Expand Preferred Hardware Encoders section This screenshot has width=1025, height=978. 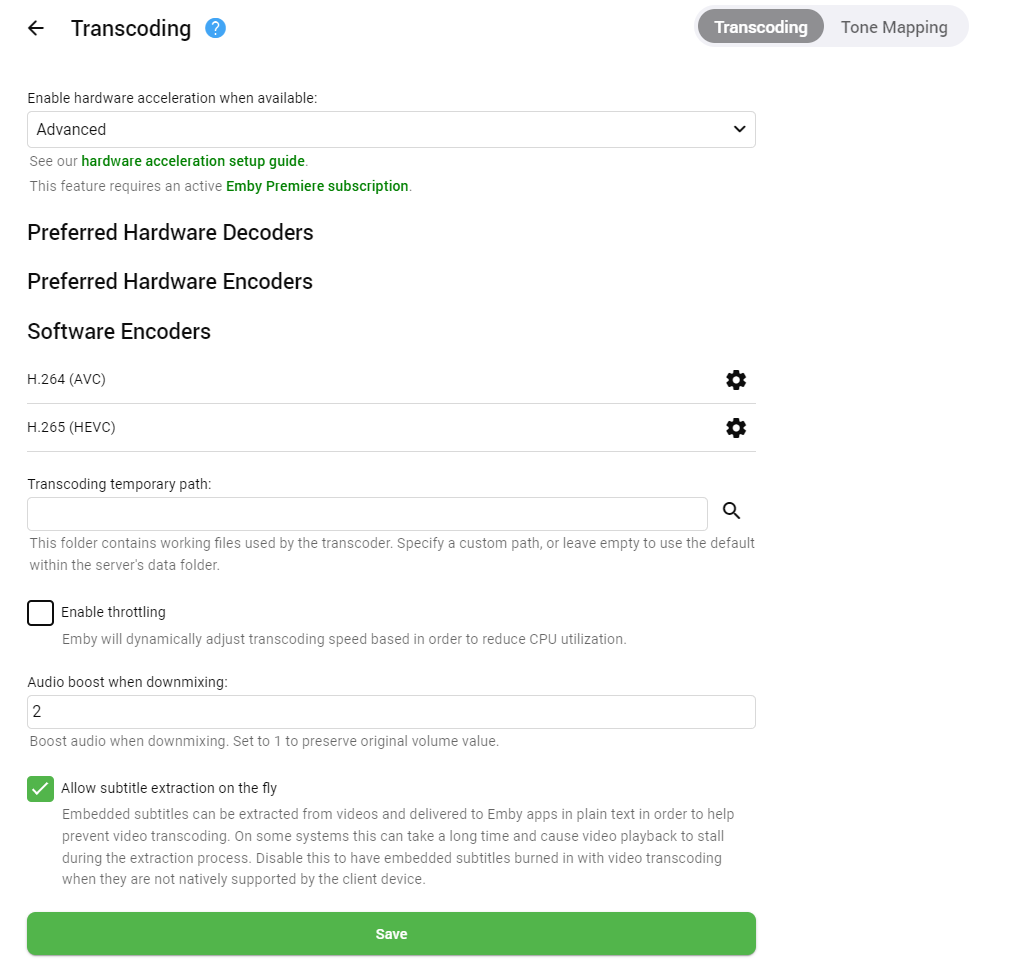[170, 282]
